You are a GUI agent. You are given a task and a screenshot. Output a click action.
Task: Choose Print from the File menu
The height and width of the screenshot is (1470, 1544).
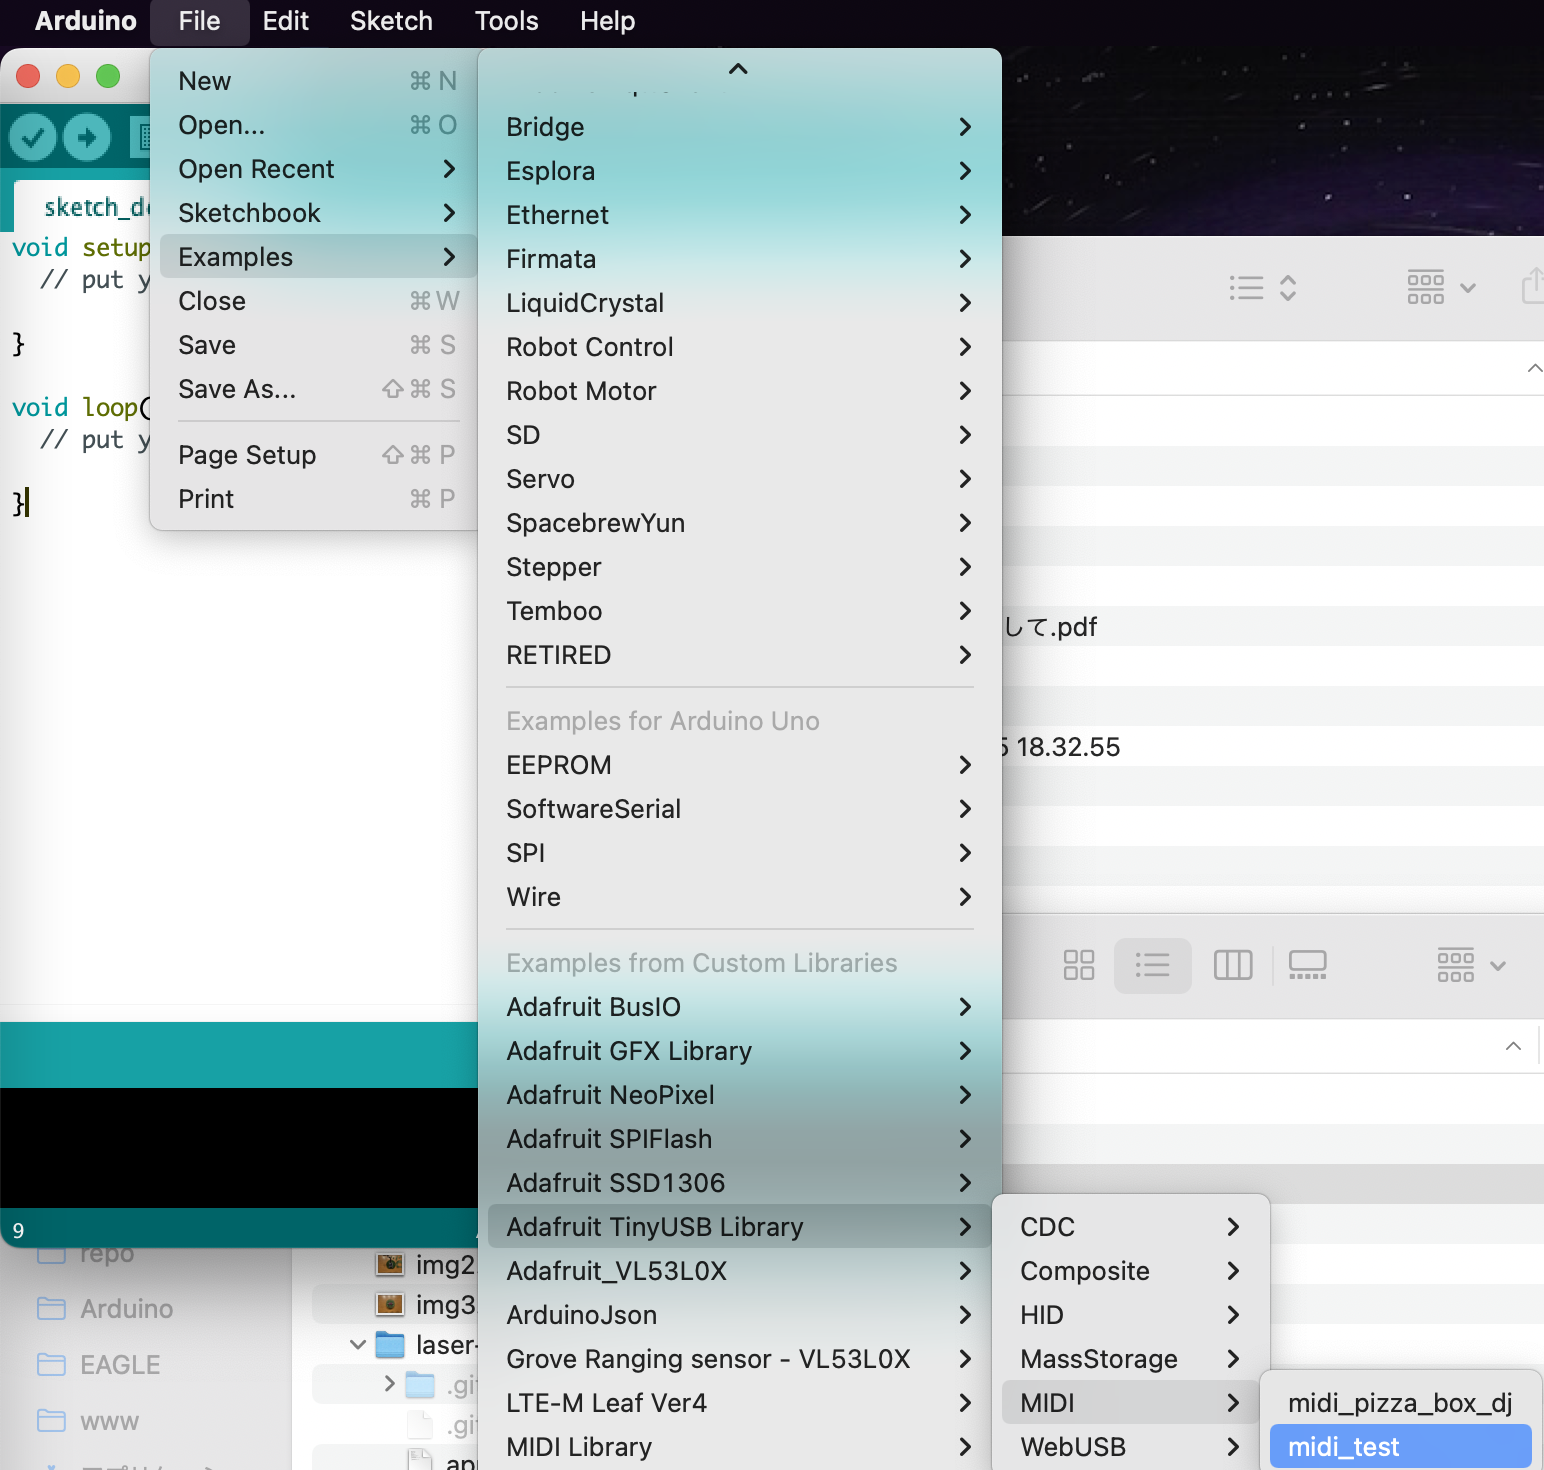pyautogui.click(x=318, y=499)
